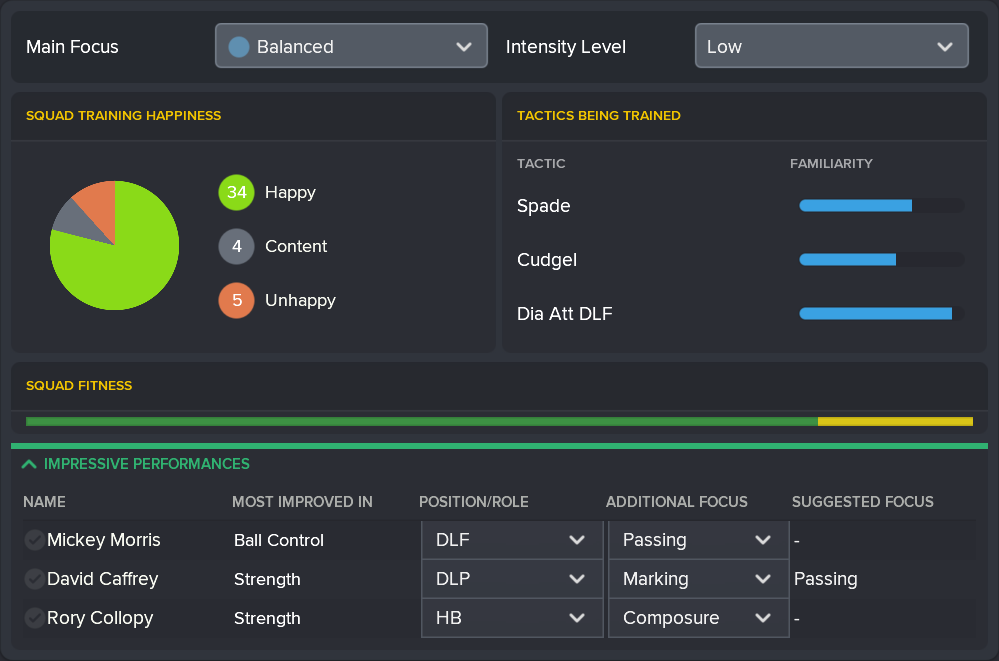This screenshot has height=661, width=999.
Task: Open David Caffrey's Marking focus dropdown
Action: click(x=697, y=579)
